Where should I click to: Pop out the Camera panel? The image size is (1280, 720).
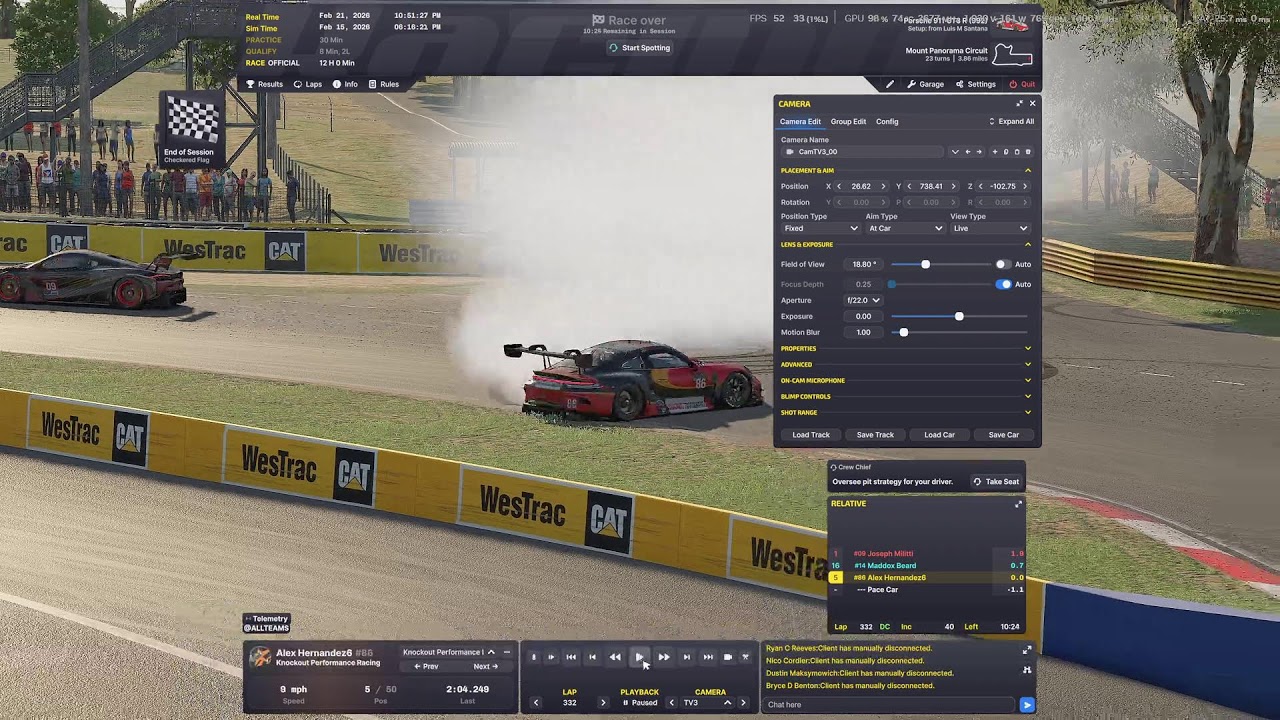[x=1020, y=104]
